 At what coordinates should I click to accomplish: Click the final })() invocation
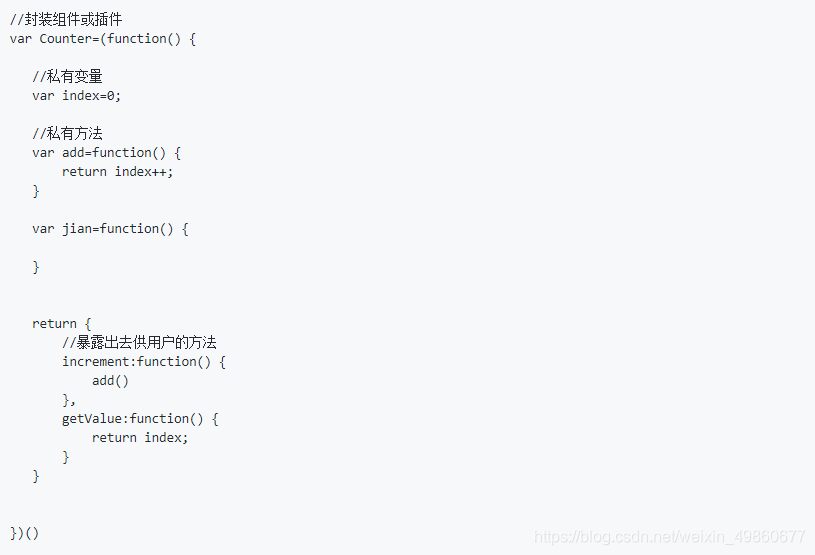(24, 533)
